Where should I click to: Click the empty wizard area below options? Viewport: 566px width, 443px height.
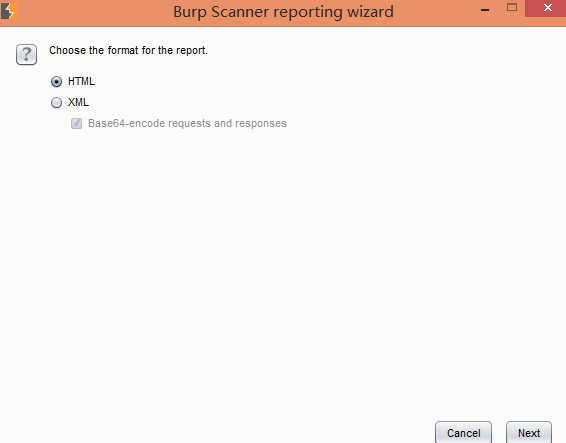(x=283, y=271)
